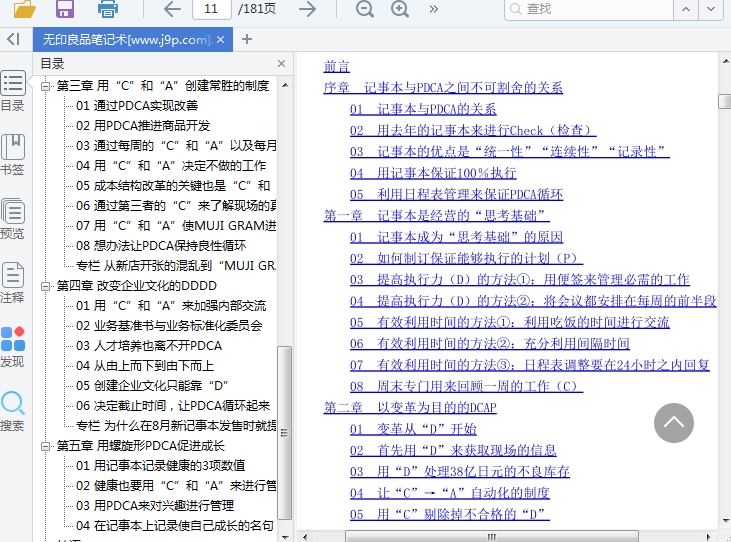Open link 第二章 以变革为目的的DCAP
The width and height of the screenshot is (731, 542).
[x=410, y=408]
